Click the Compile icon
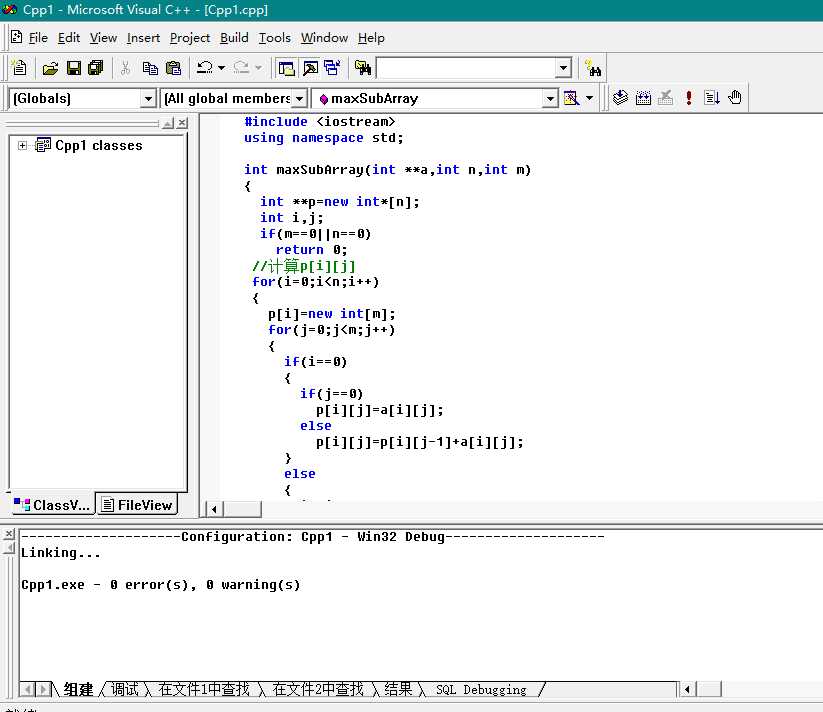 click(x=620, y=98)
